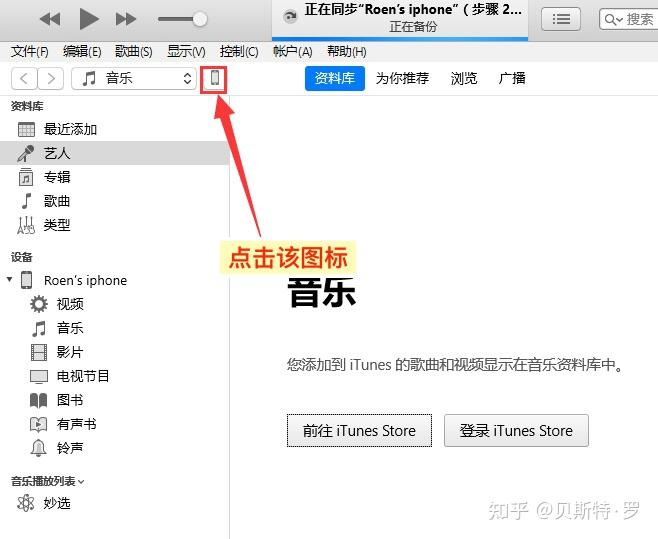Open the 帮助(H) menu
This screenshot has width=658, height=539.
coord(347,52)
